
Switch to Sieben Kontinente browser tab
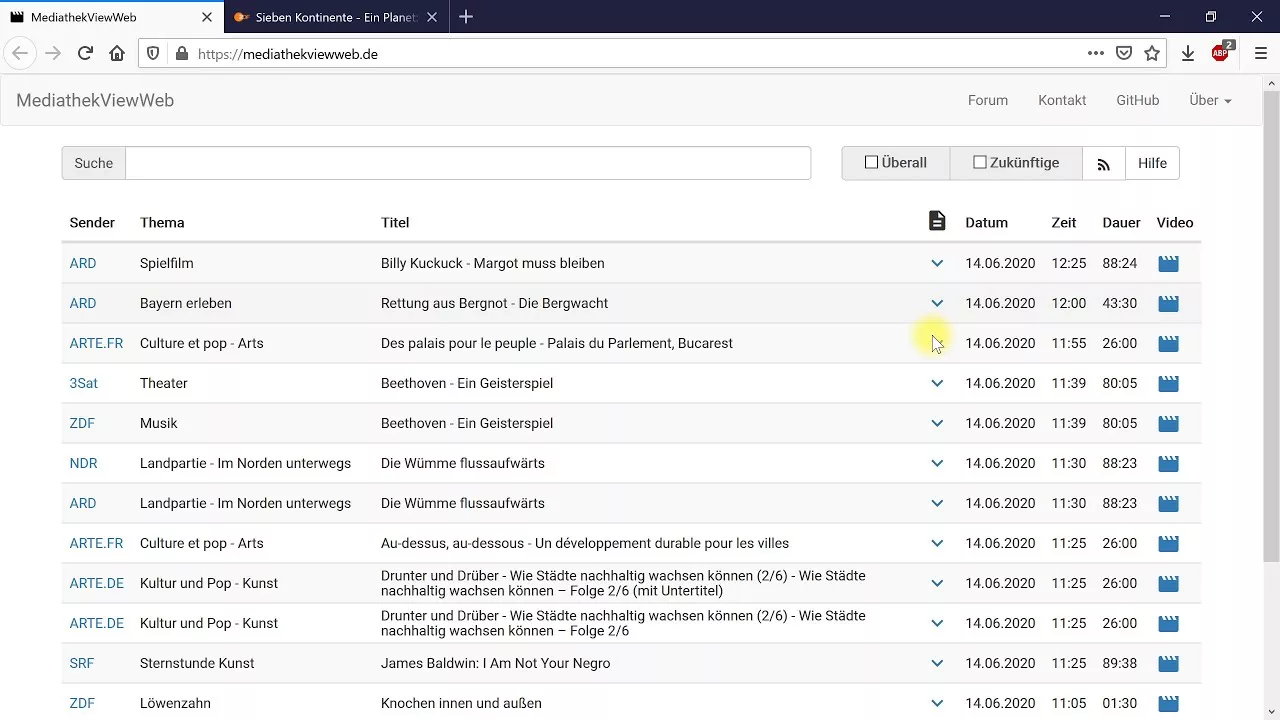point(335,17)
